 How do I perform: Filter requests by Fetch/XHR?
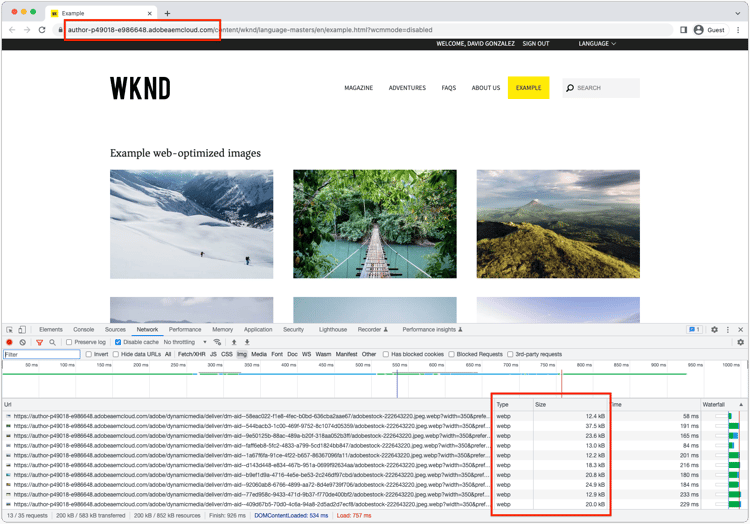[191, 354]
